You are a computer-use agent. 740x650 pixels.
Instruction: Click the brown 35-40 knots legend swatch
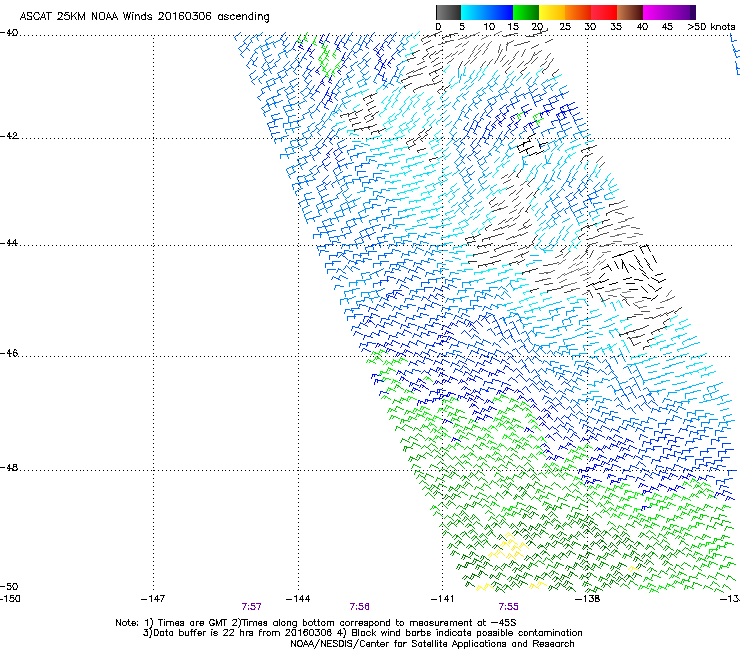630,12
